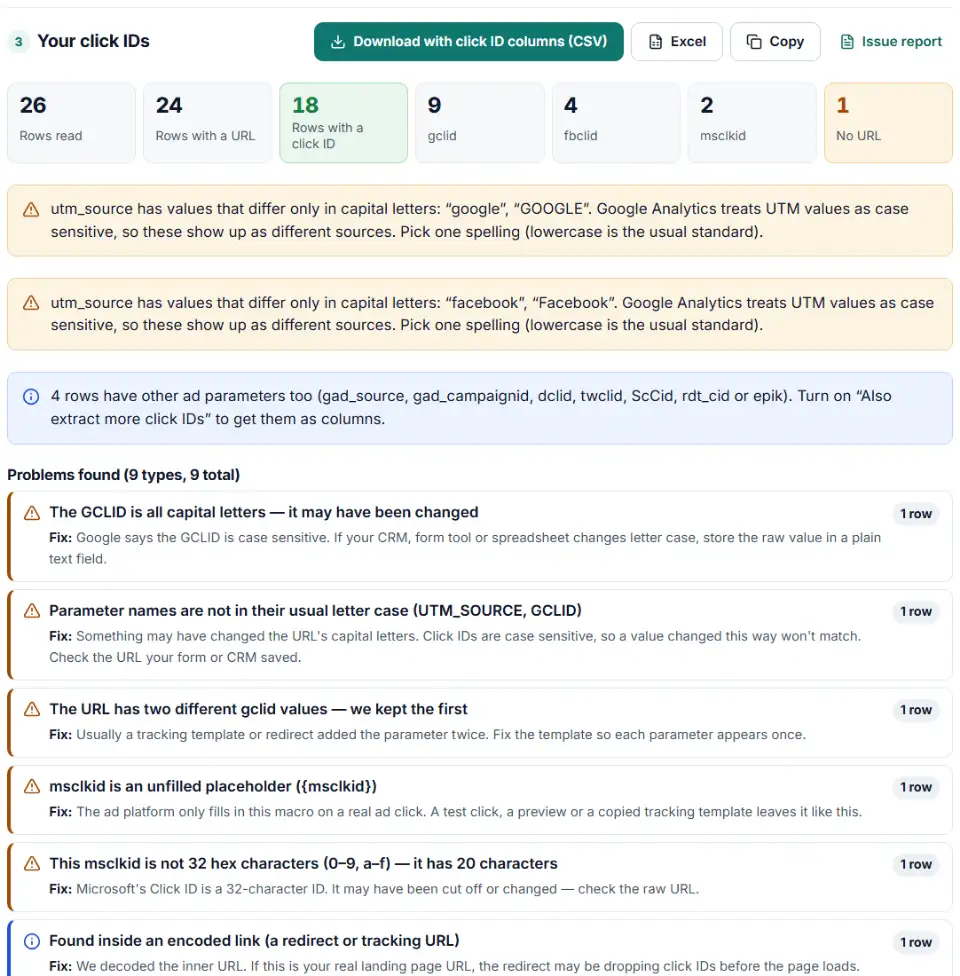
Task: Select the 1 No URL stat card
Action: coord(888,123)
